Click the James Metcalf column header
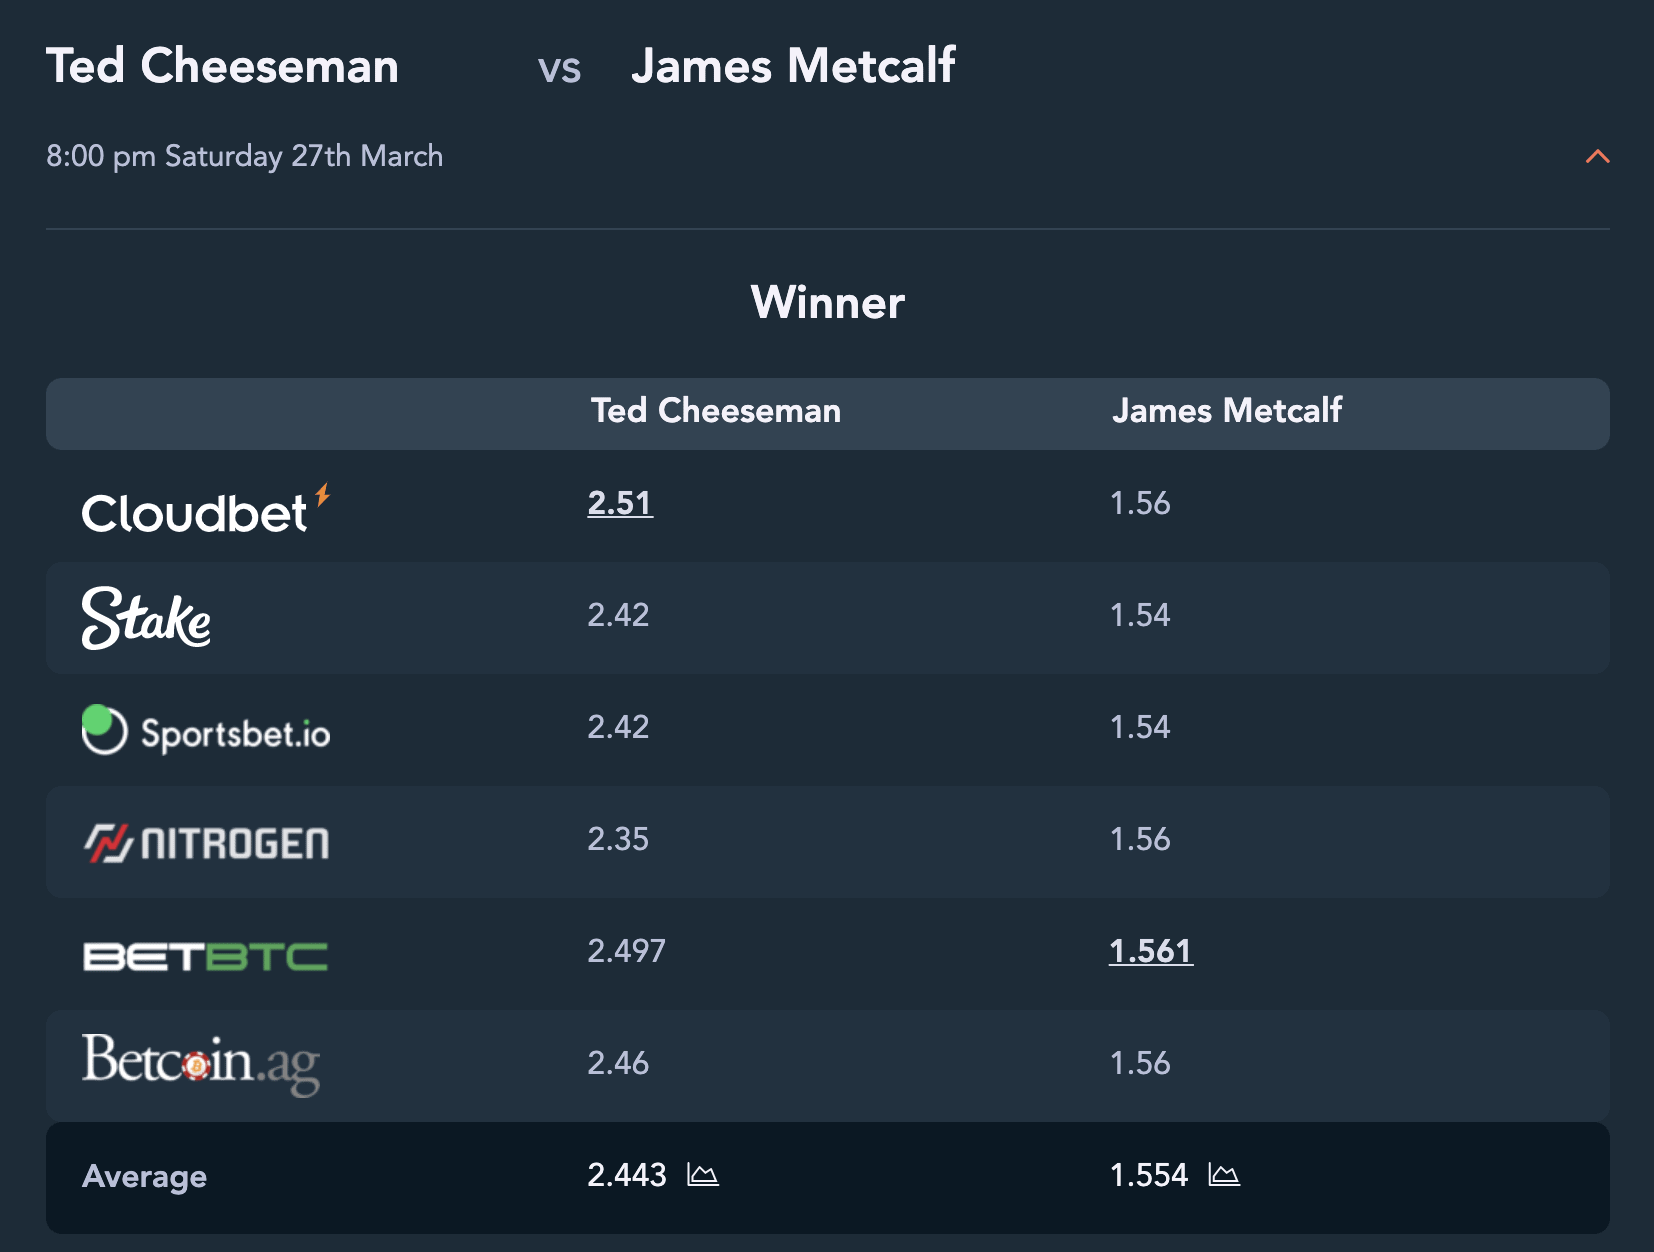The image size is (1654, 1252). tap(1227, 411)
